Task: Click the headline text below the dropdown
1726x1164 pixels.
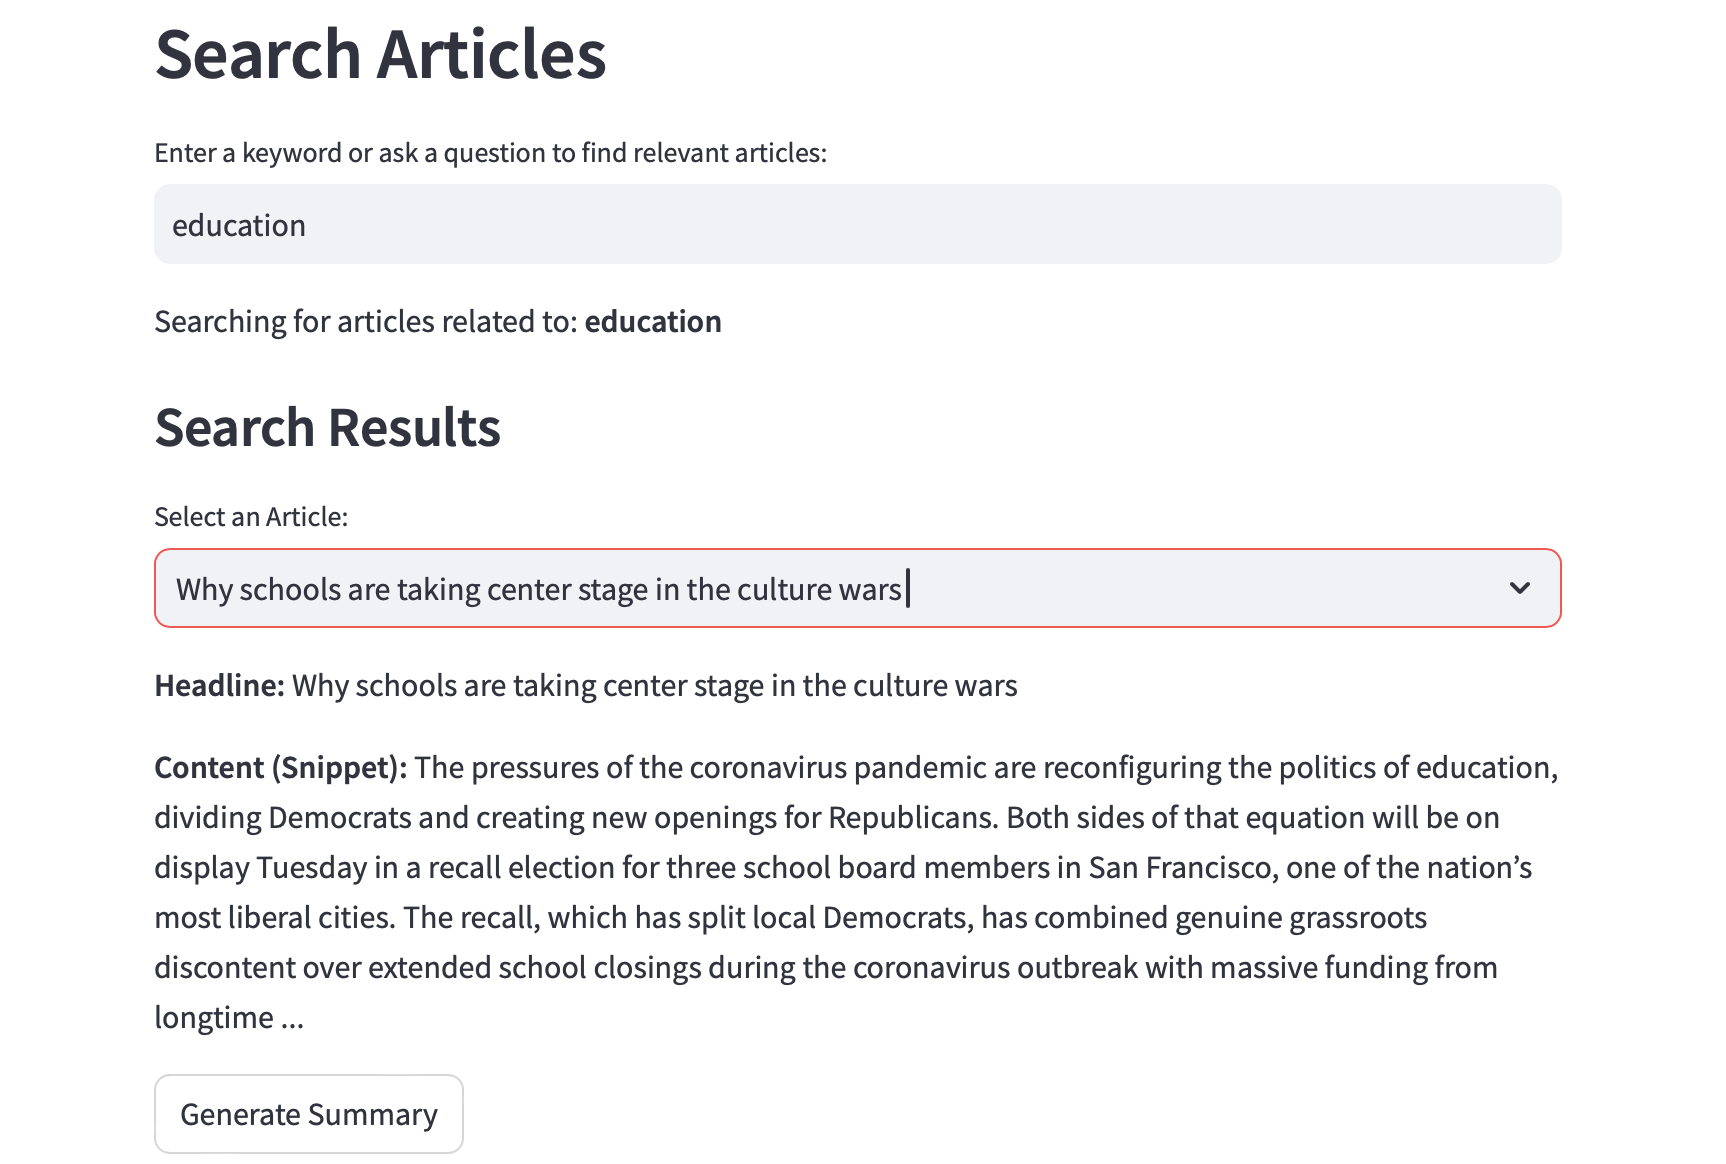Action: click(x=654, y=686)
